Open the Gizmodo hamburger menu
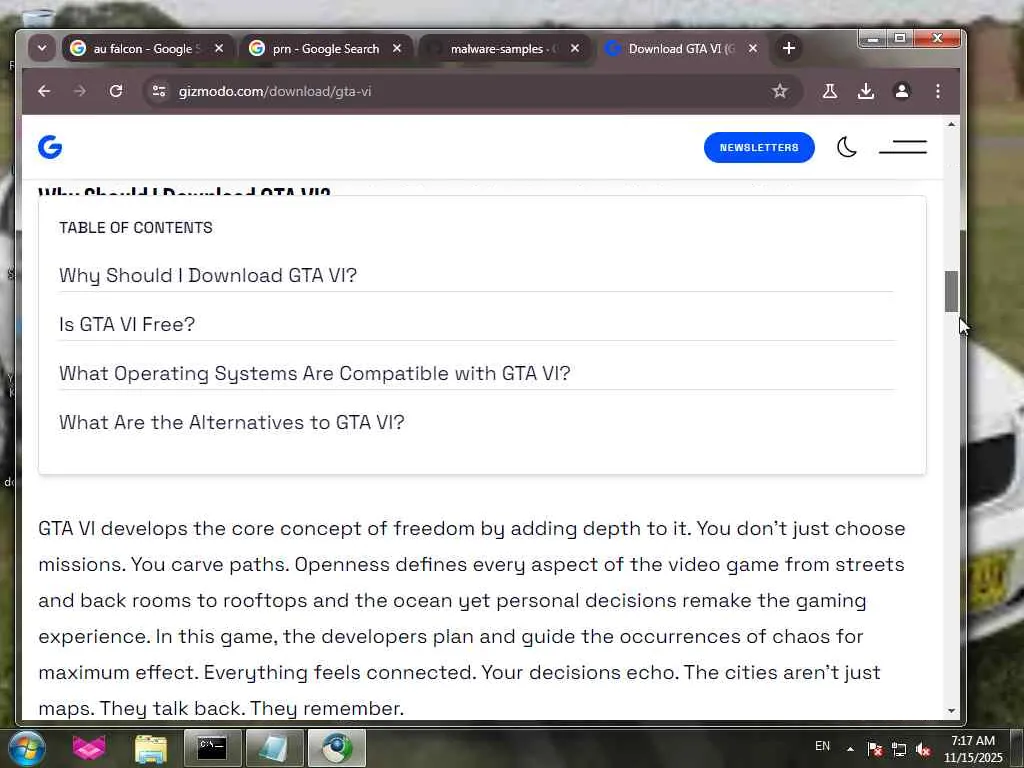This screenshot has width=1024, height=768. point(903,147)
